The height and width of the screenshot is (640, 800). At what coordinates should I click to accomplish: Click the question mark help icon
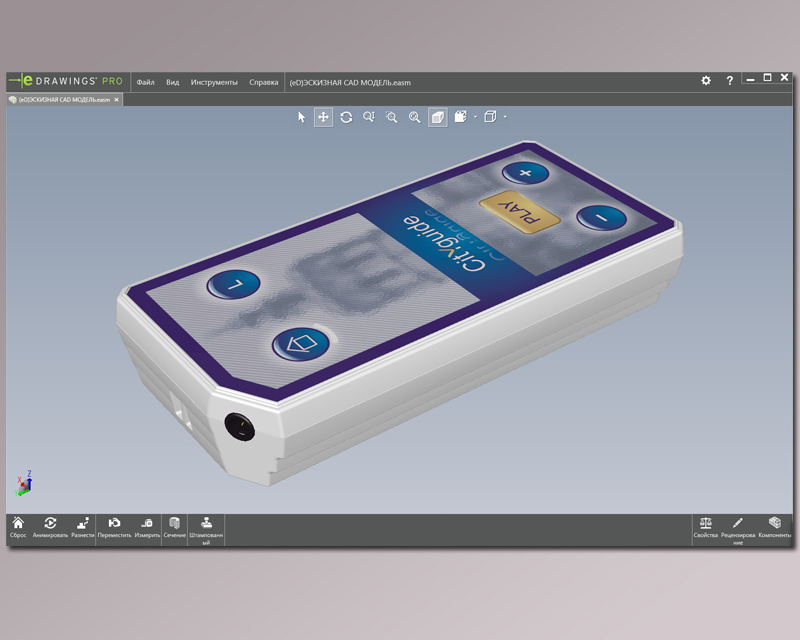click(x=730, y=80)
